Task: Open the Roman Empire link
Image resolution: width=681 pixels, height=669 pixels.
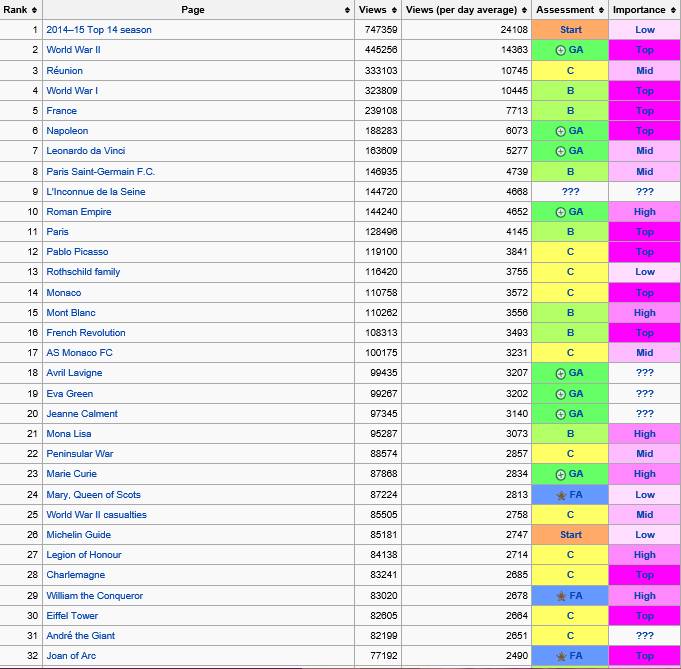Action: tap(79, 212)
